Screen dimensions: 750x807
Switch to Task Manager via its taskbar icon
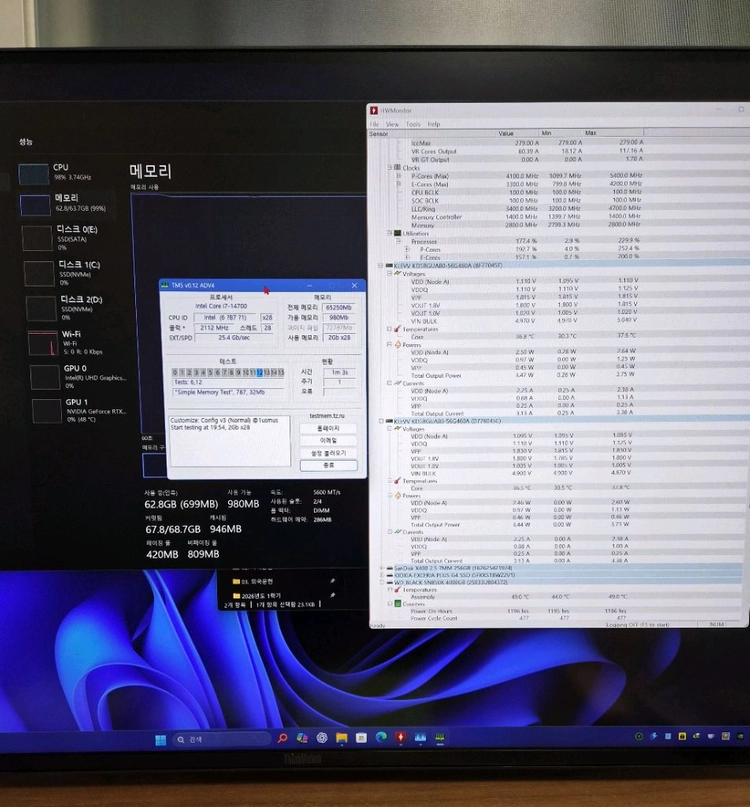click(x=420, y=737)
